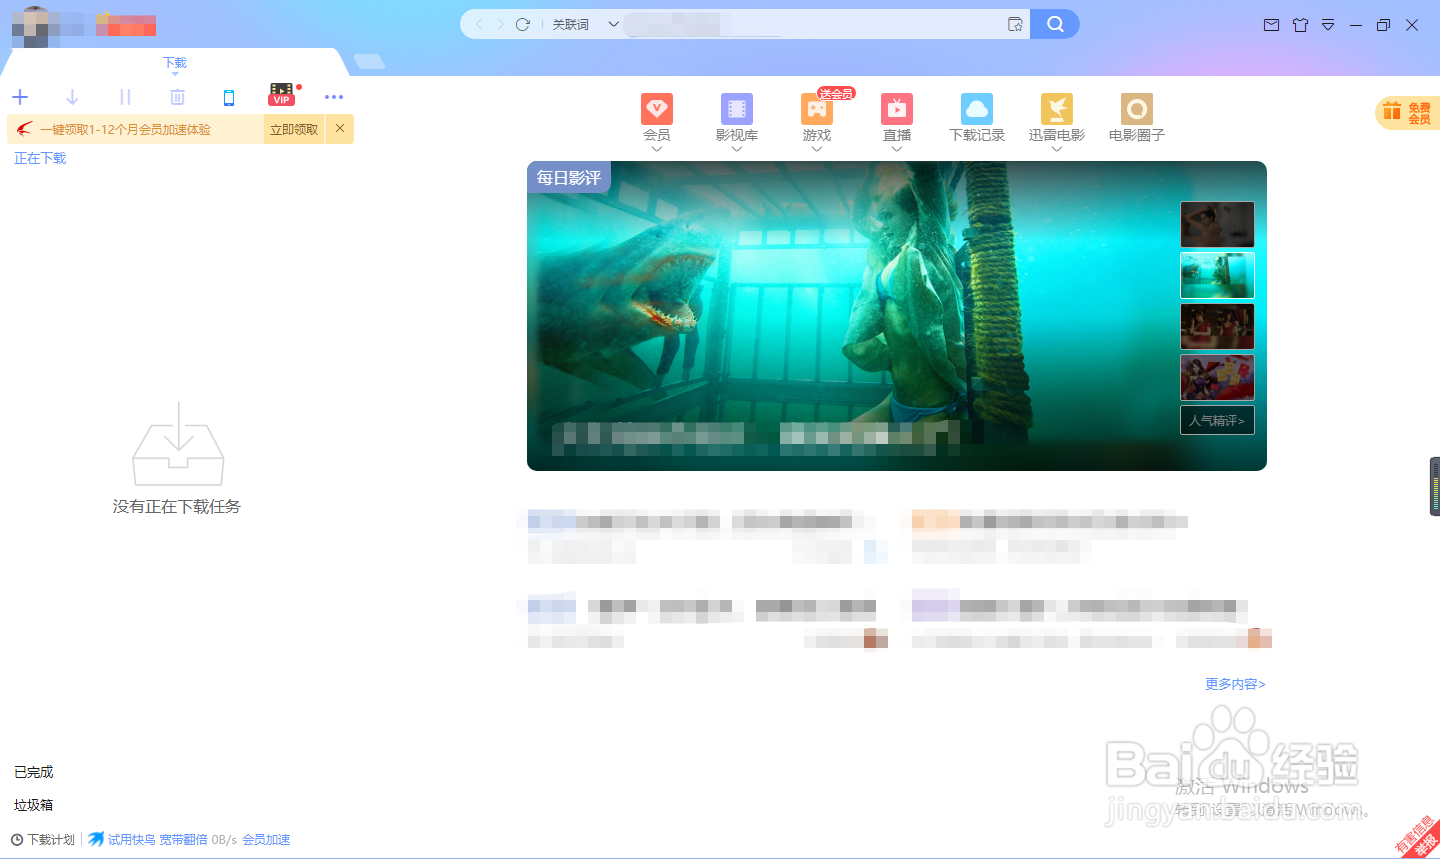Open the main menu triangle icon
Viewport: 1440px width, 859px height.
[1328, 25]
